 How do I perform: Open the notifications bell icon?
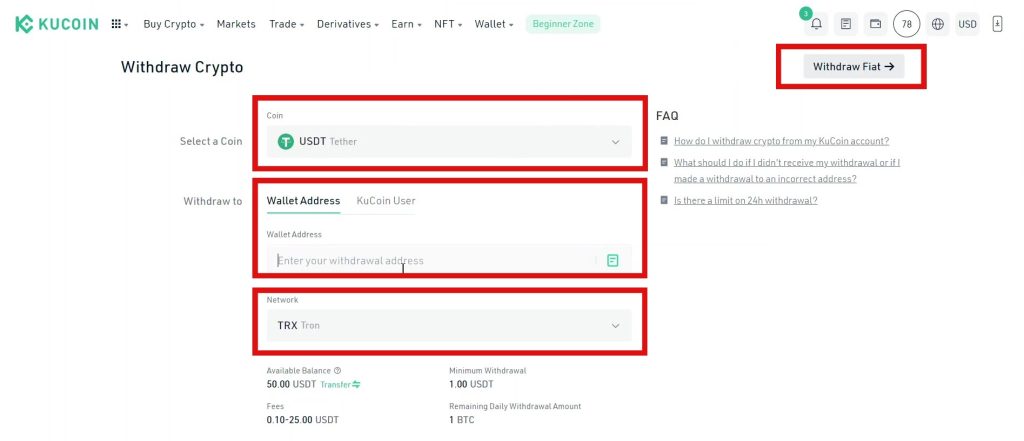point(816,24)
